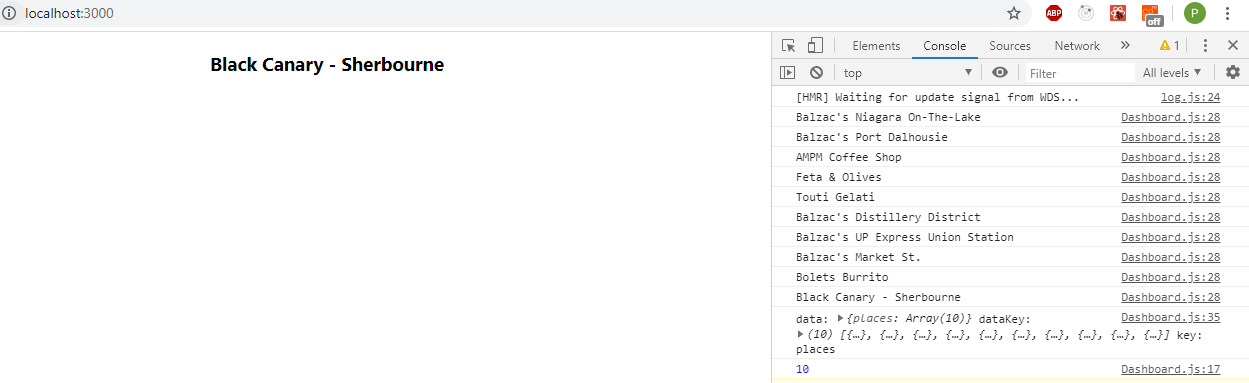Open the Network tab
The width and height of the screenshot is (1249, 383).
pyautogui.click(x=1077, y=46)
